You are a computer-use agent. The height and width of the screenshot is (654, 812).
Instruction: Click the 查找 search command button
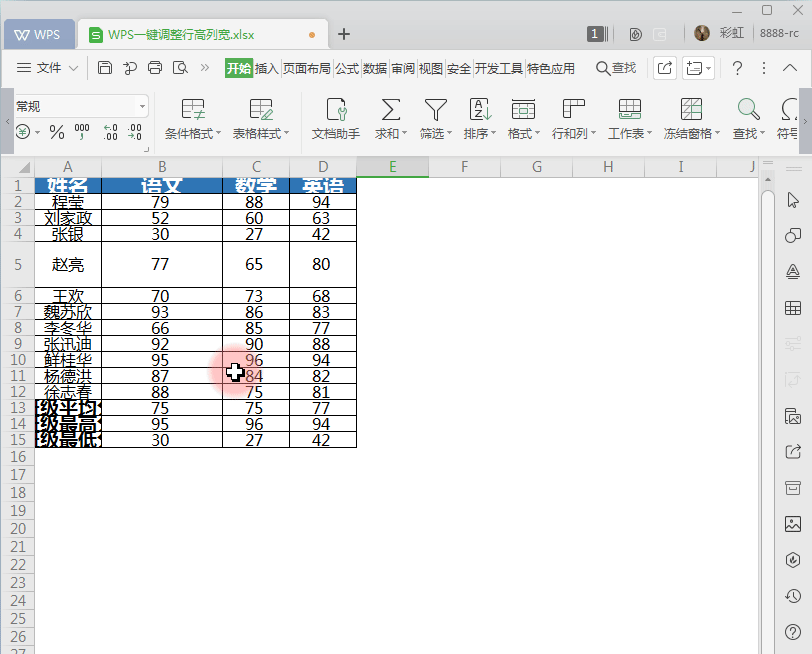(616, 68)
